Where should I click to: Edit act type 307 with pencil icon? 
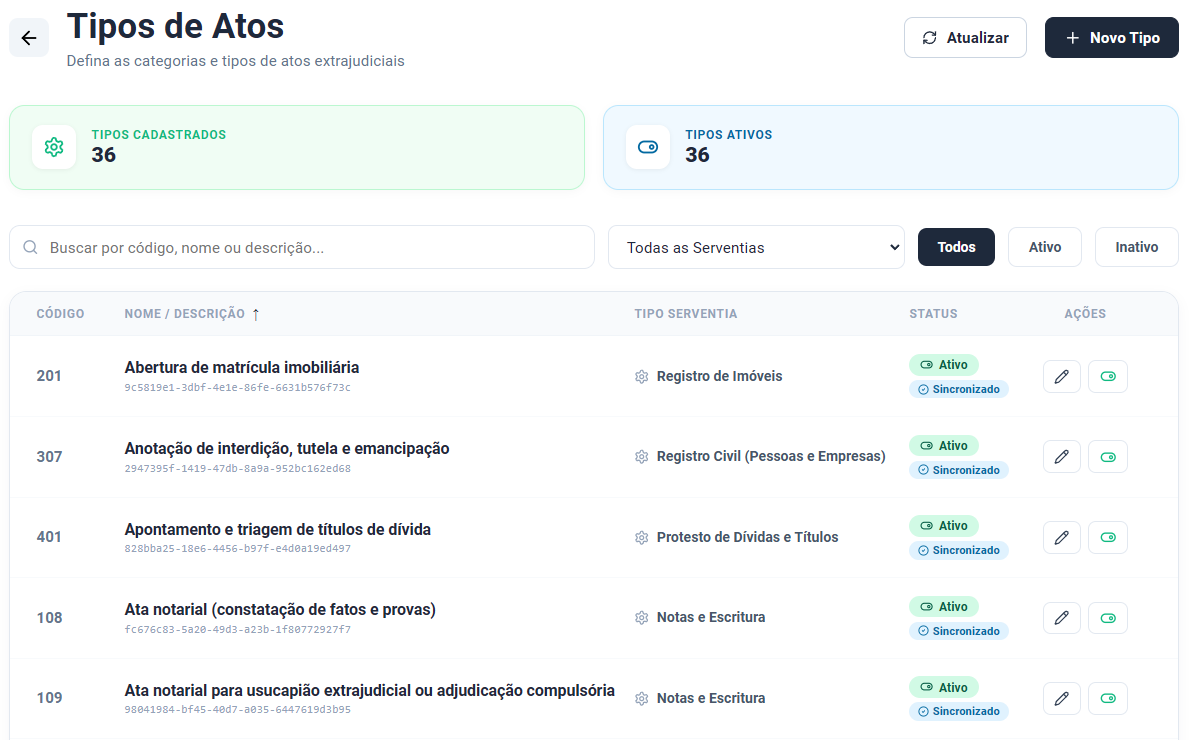click(x=1062, y=456)
